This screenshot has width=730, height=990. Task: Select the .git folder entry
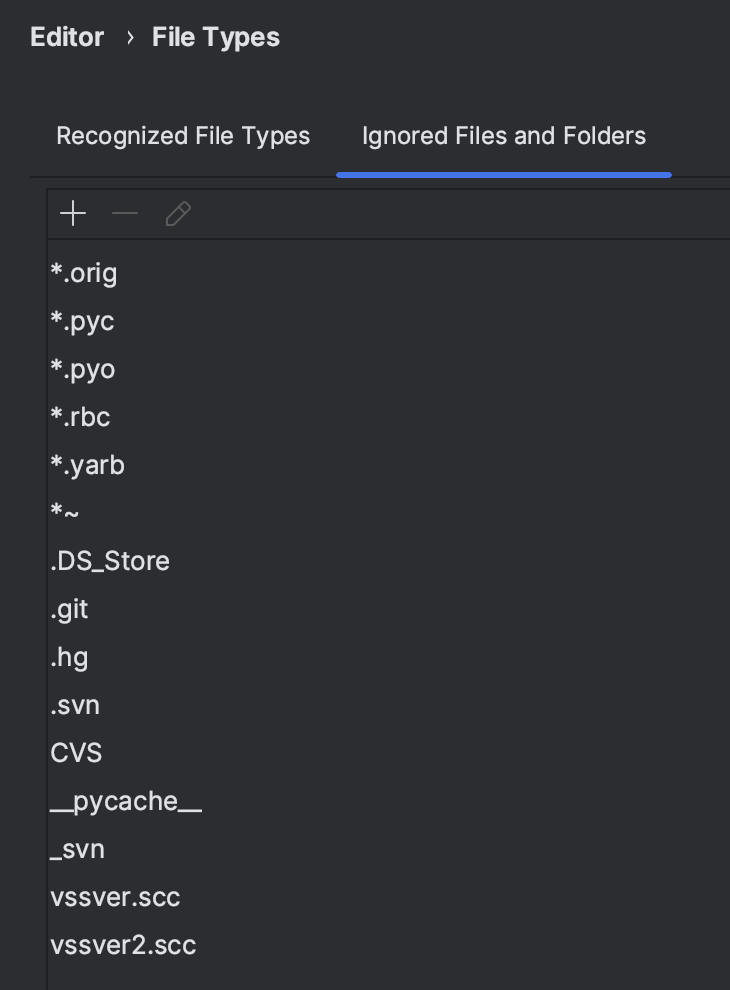point(68,609)
